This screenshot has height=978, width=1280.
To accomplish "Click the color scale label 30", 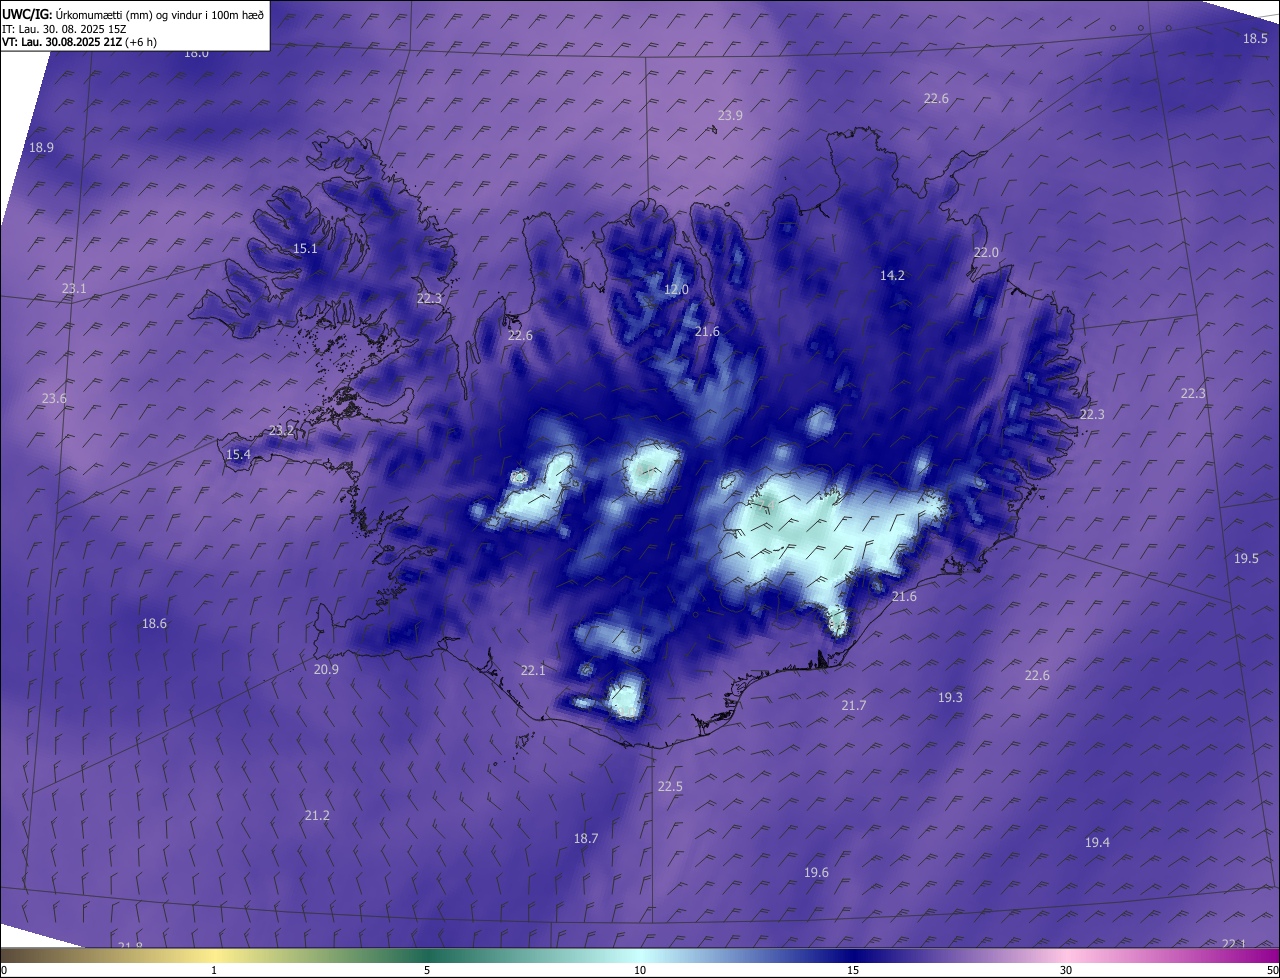I will tap(1066, 970).
